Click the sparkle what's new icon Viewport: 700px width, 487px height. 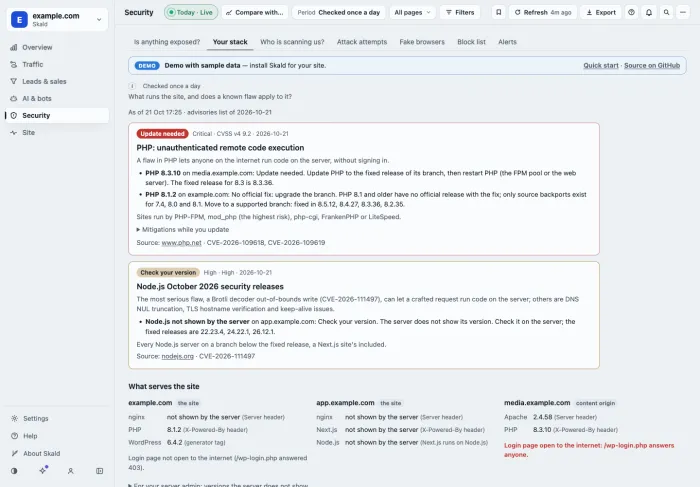pyautogui.click(x=43, y=470)
